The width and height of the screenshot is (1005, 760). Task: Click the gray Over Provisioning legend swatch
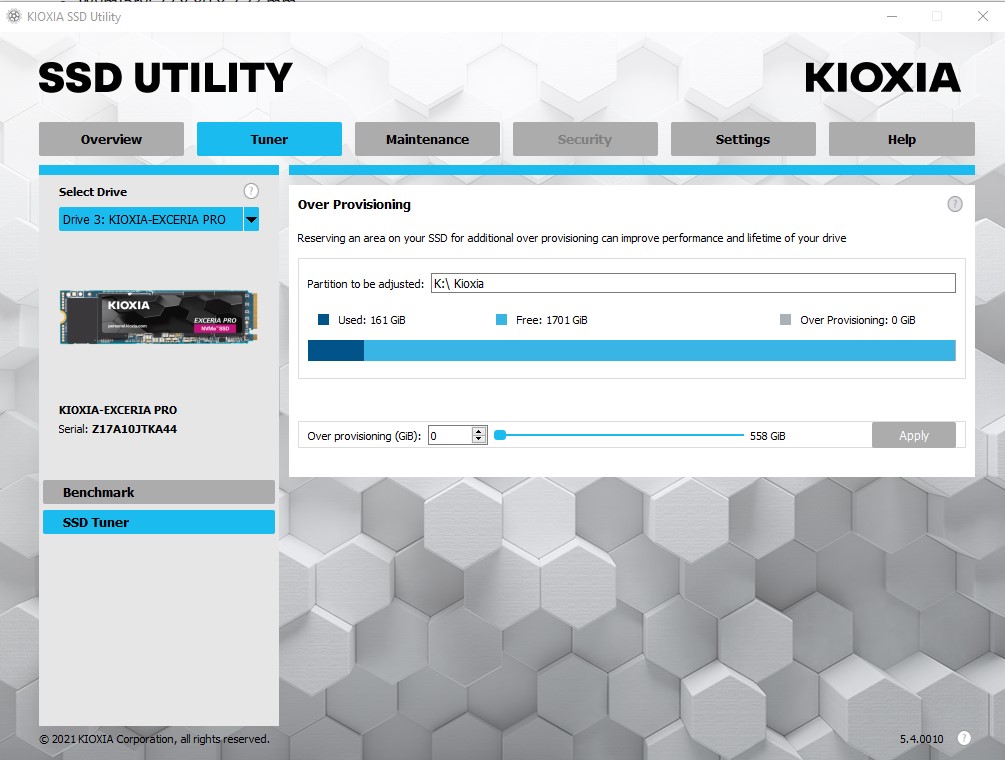click(x=785, y=320)
